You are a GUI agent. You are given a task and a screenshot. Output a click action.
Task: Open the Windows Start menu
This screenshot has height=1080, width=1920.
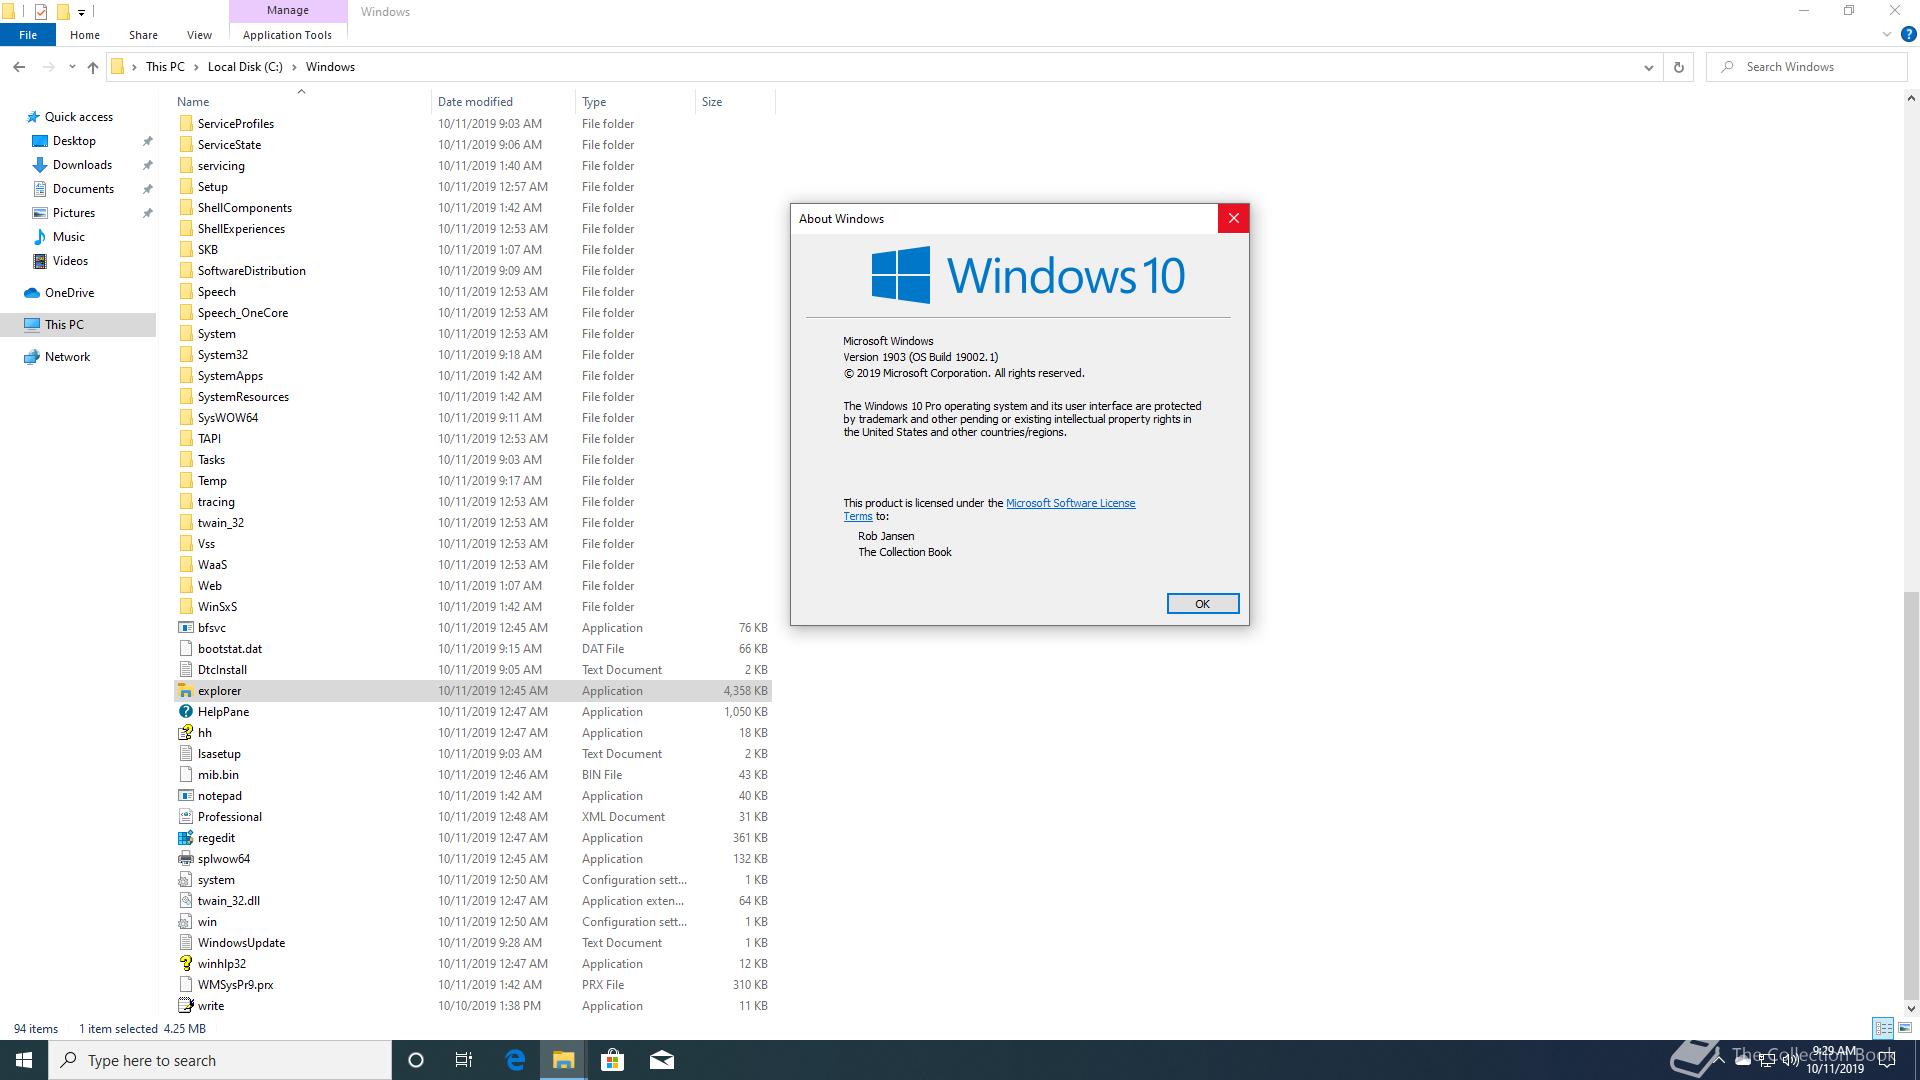coord(24,1060)
